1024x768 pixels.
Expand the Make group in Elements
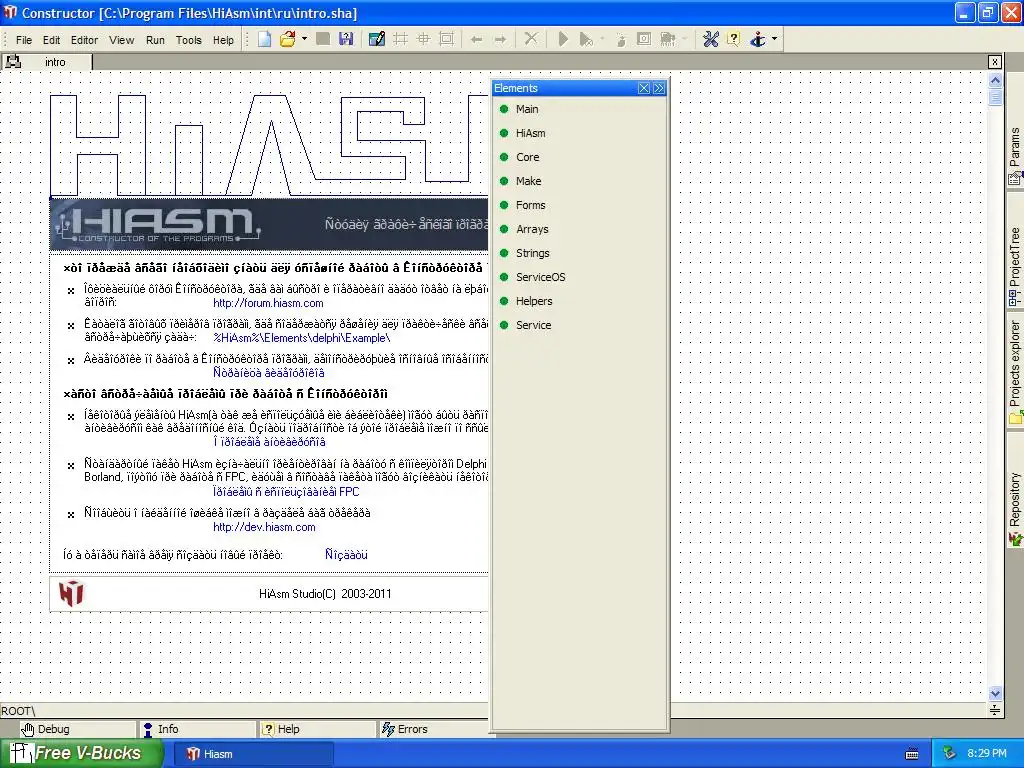coord(528,181)
